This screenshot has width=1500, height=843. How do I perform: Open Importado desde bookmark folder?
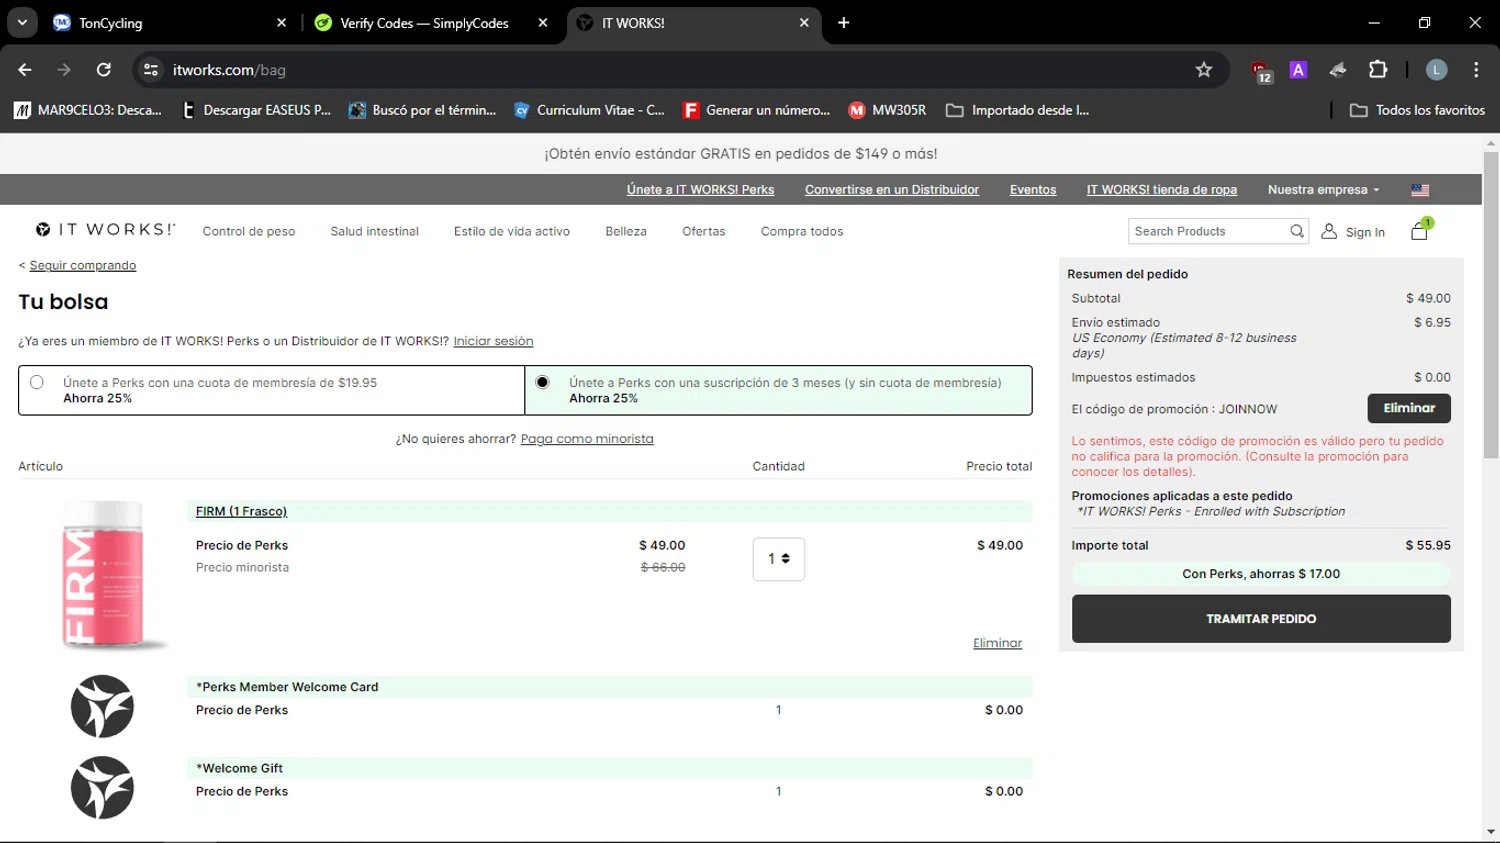pos(1017,110)
